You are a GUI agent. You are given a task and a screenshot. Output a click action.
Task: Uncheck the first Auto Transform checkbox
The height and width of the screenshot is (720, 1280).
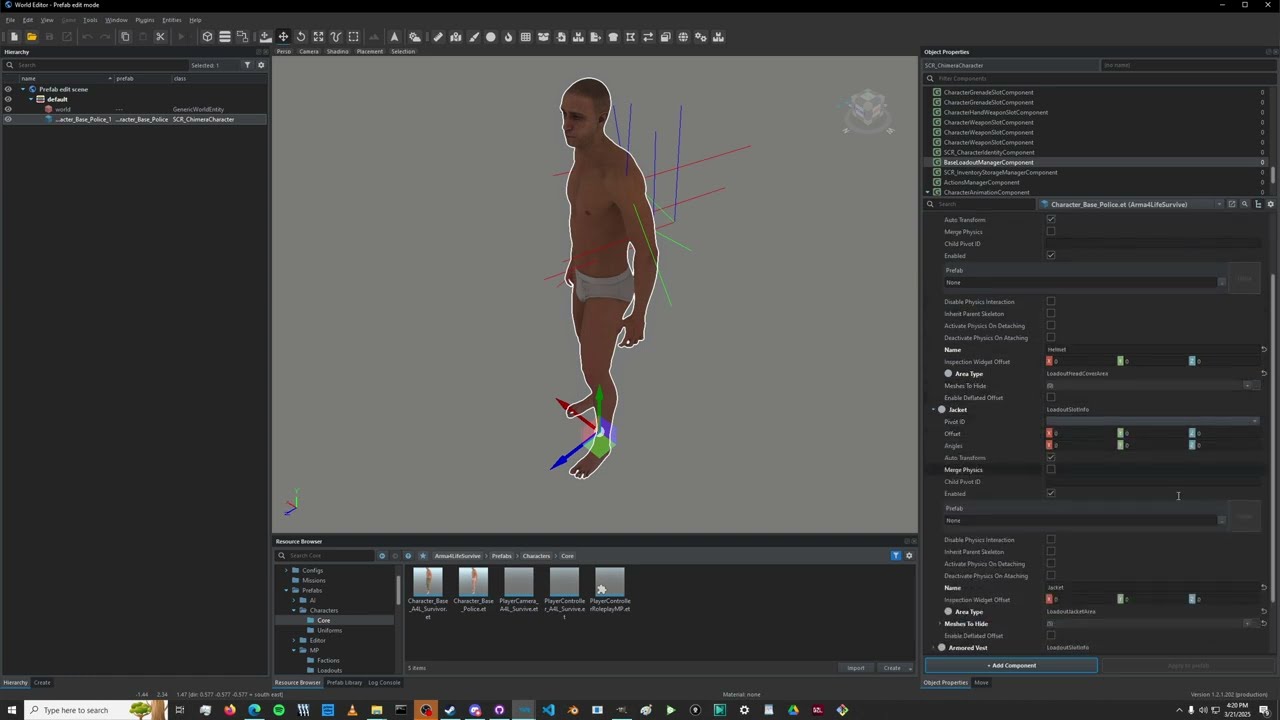(1050, 219)
